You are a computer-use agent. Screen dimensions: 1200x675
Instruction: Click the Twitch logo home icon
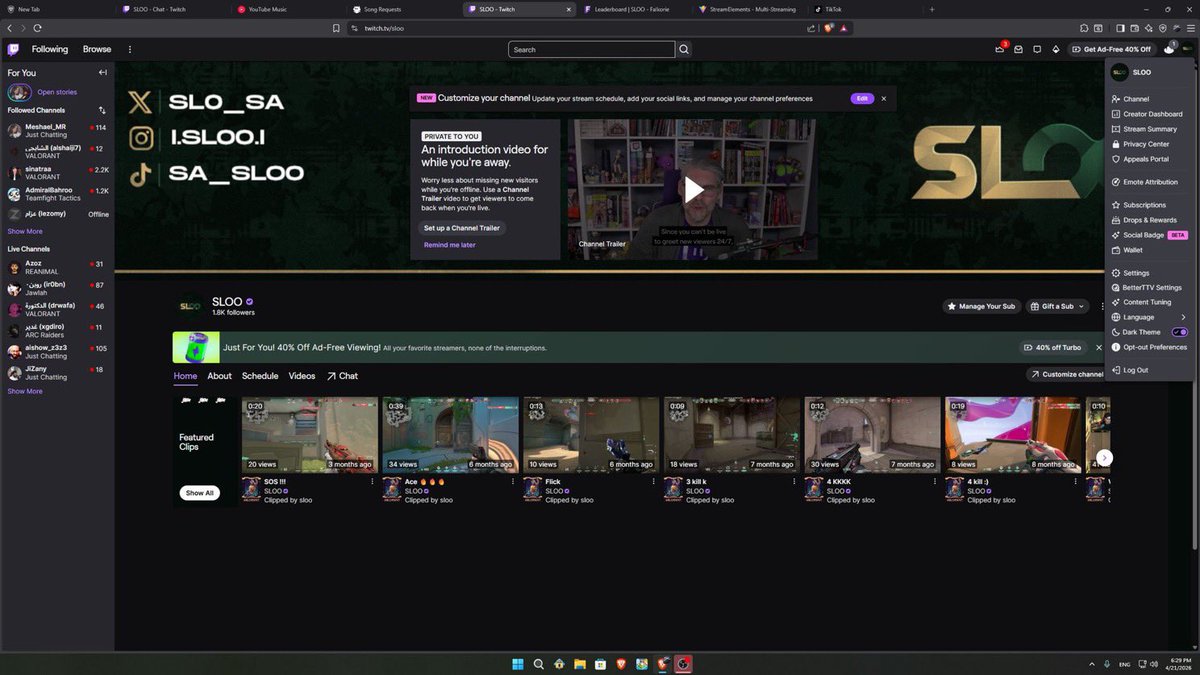click(x=13, y=49)
